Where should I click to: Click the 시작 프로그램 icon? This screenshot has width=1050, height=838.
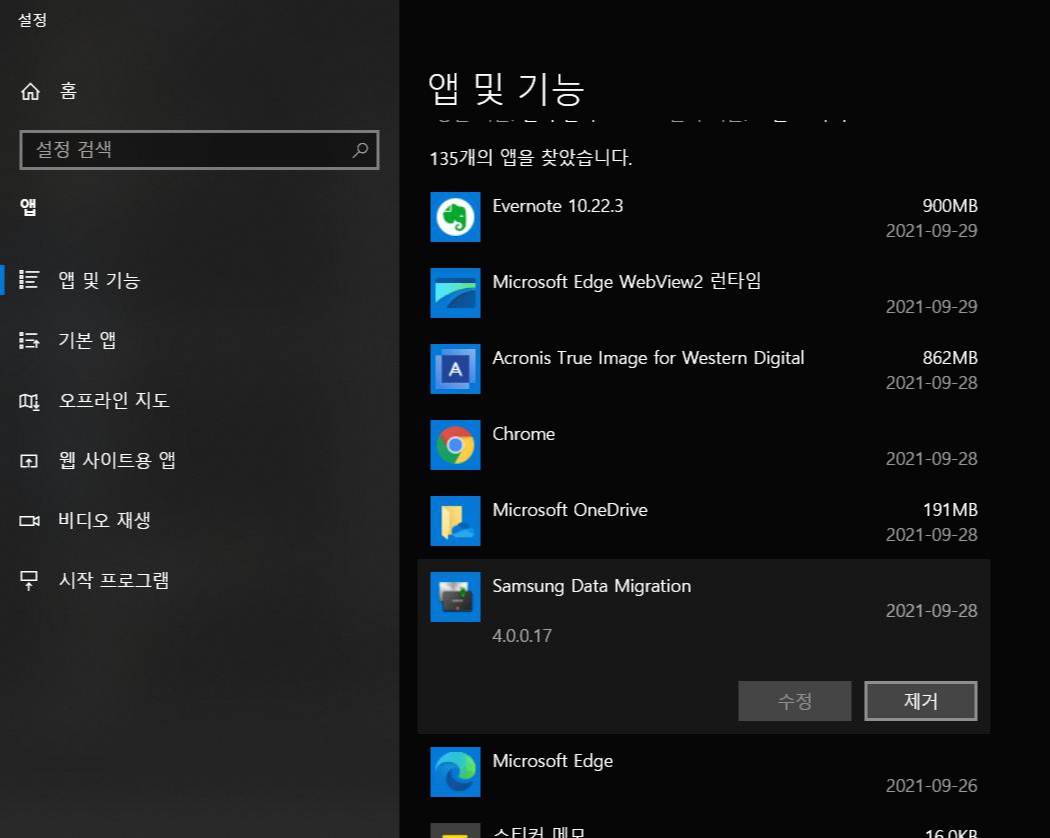[x=29, y=580]
